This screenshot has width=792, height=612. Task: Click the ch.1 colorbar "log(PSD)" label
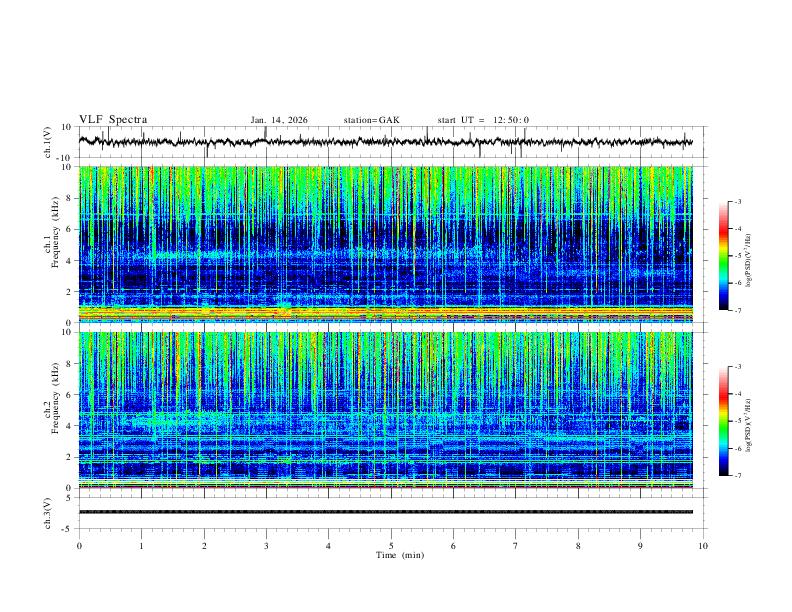pyautogui.click(x=749, y=261)
